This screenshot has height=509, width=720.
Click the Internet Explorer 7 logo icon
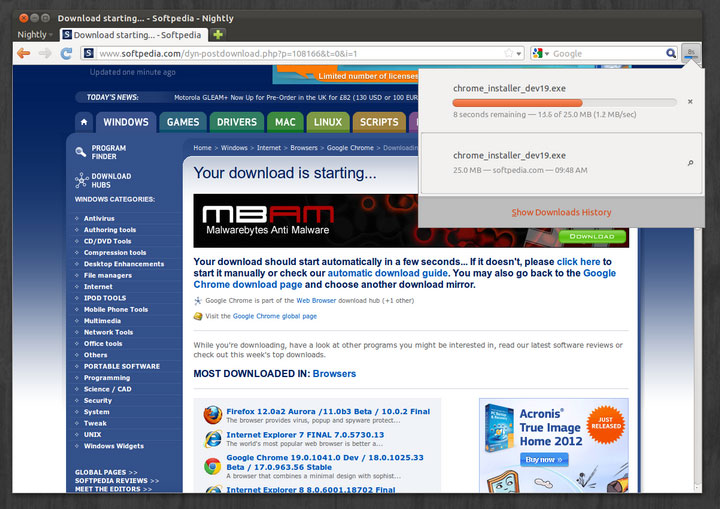[213, 439]
